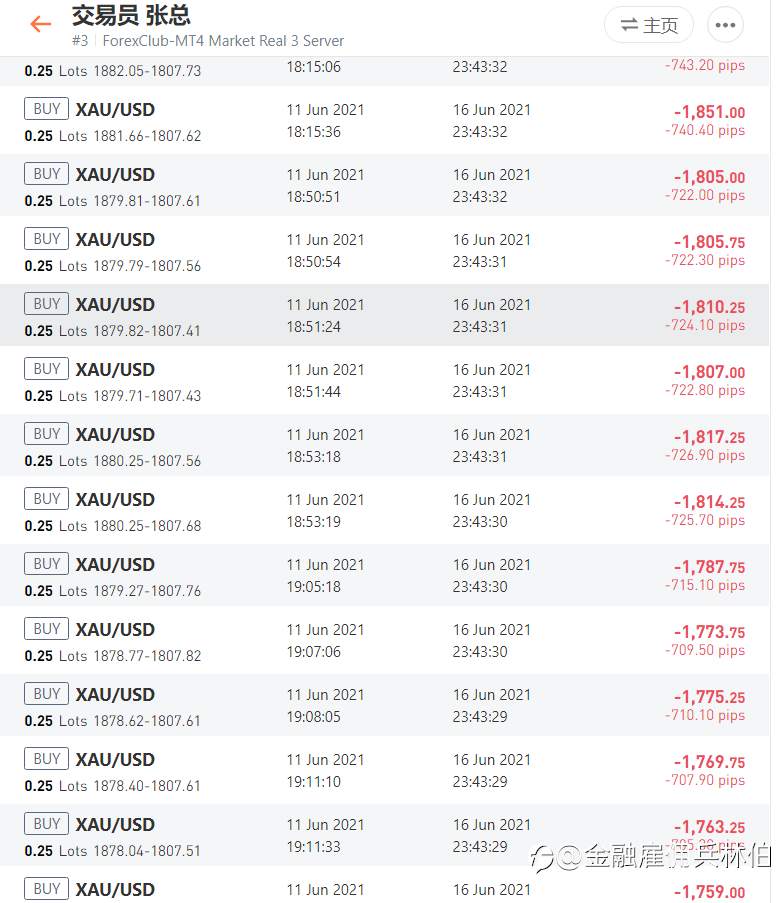Click the BUY badge on the 19:11:33 trade

click(47, 824)
